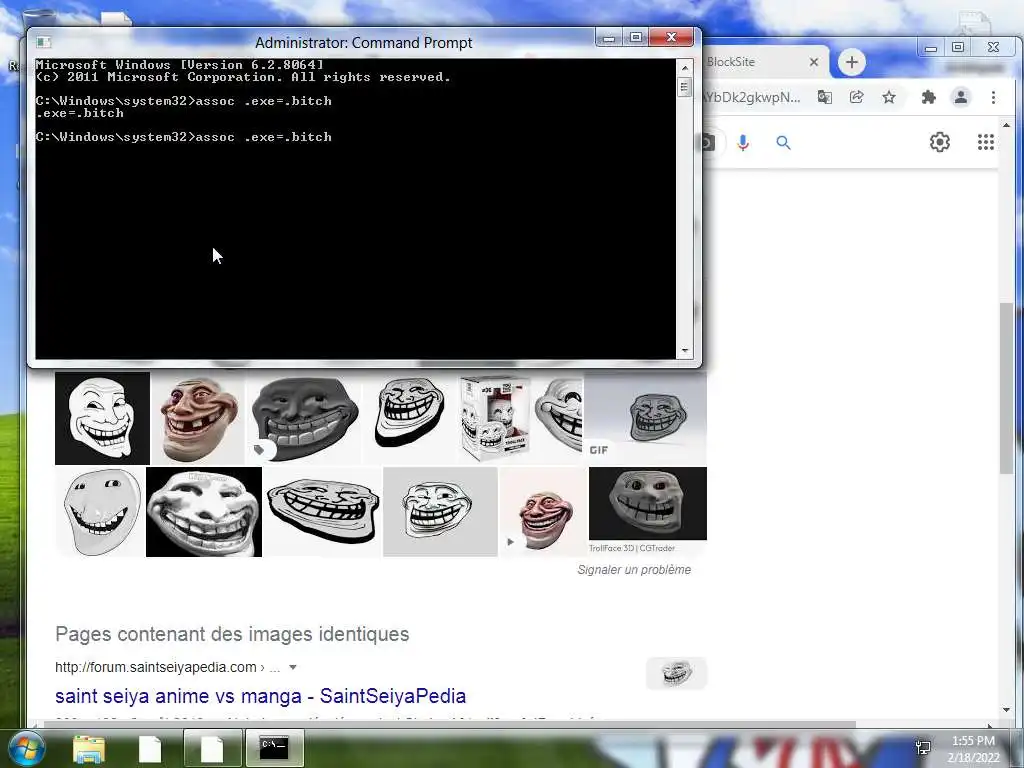Click the Chrome page vertical scrollbar thumb

(1006, 388)
